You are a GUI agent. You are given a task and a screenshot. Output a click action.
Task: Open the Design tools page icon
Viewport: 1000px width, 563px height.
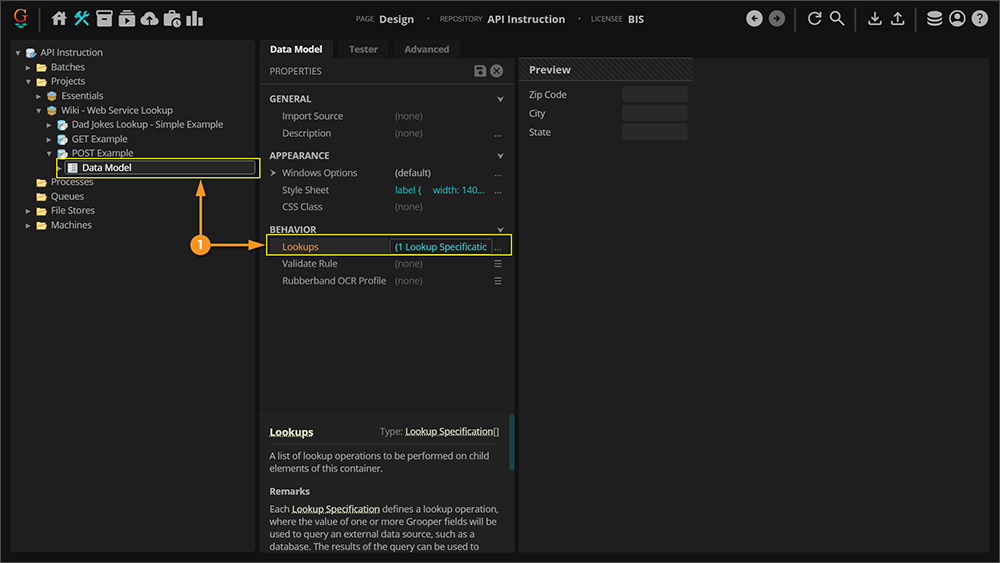point(82,19)
